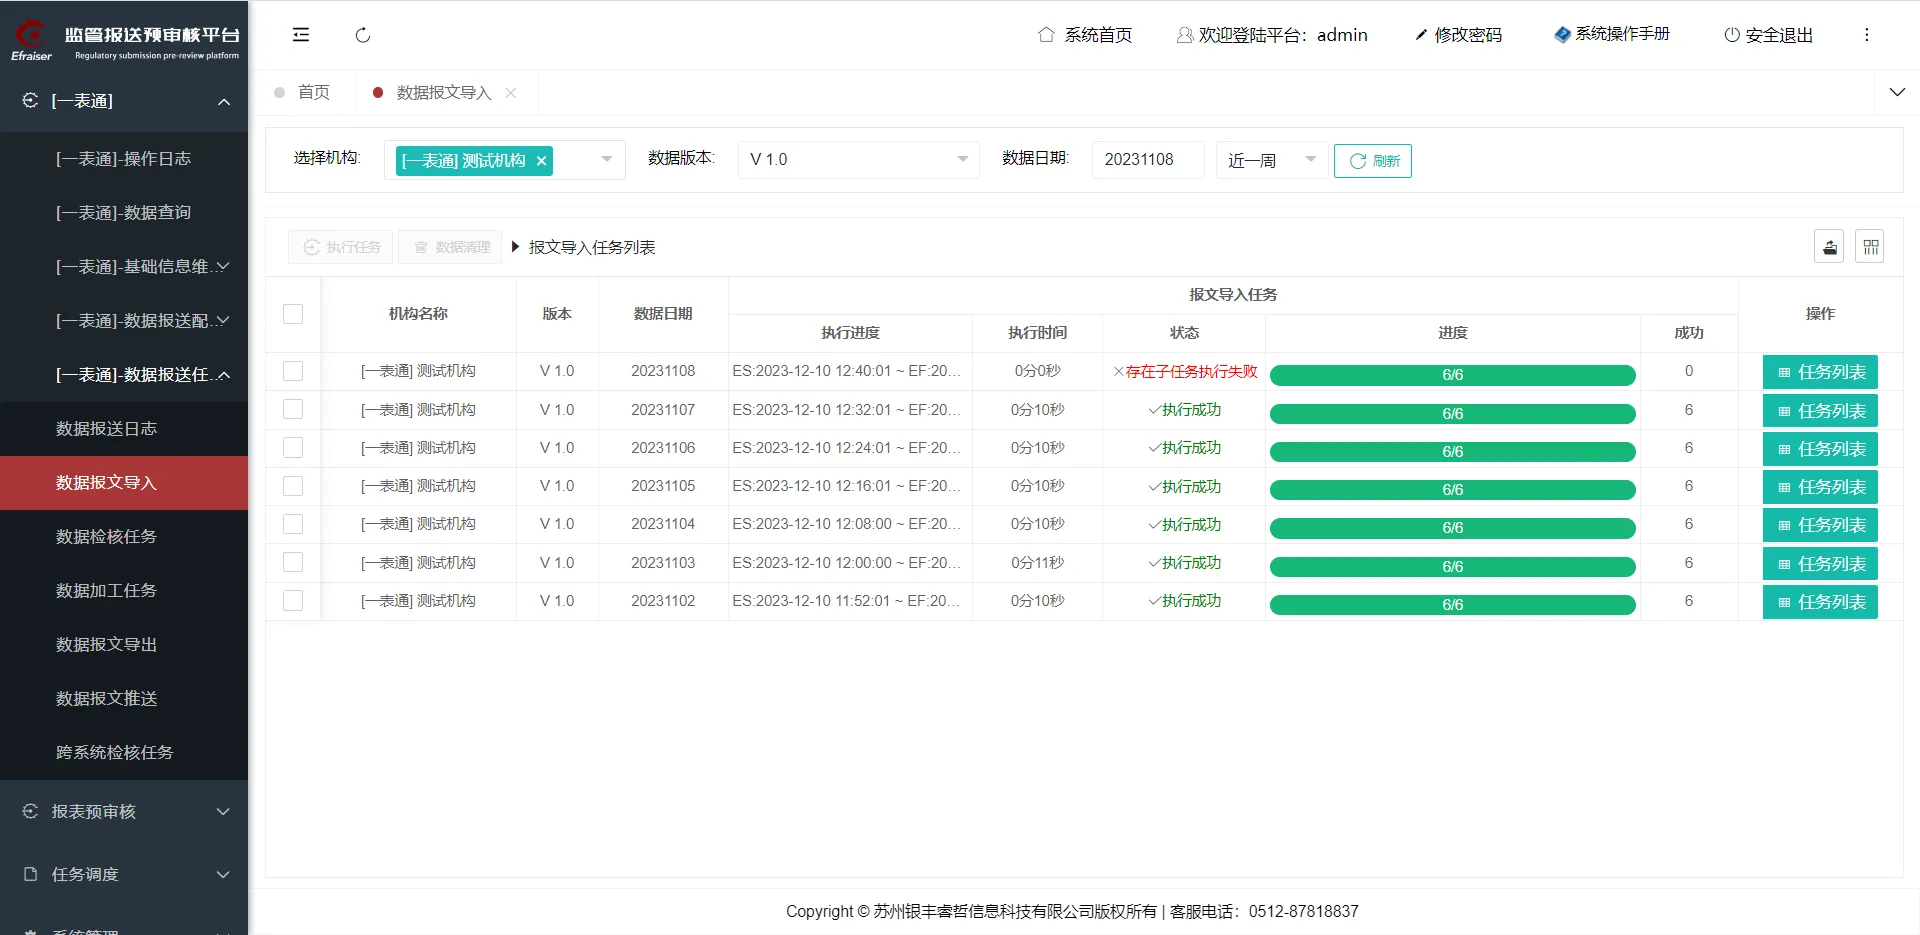Click the system home page icon
The image size is (1920, 935).
[1046, 35]
